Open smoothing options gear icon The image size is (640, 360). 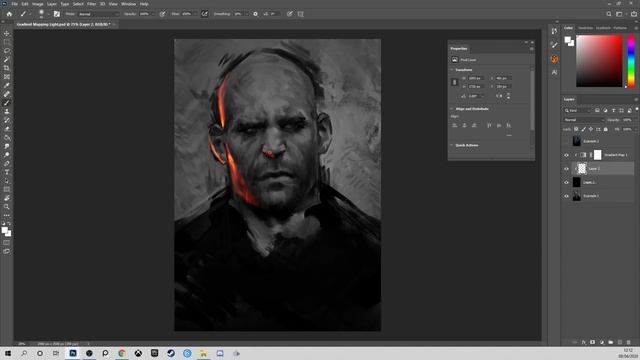256,14
